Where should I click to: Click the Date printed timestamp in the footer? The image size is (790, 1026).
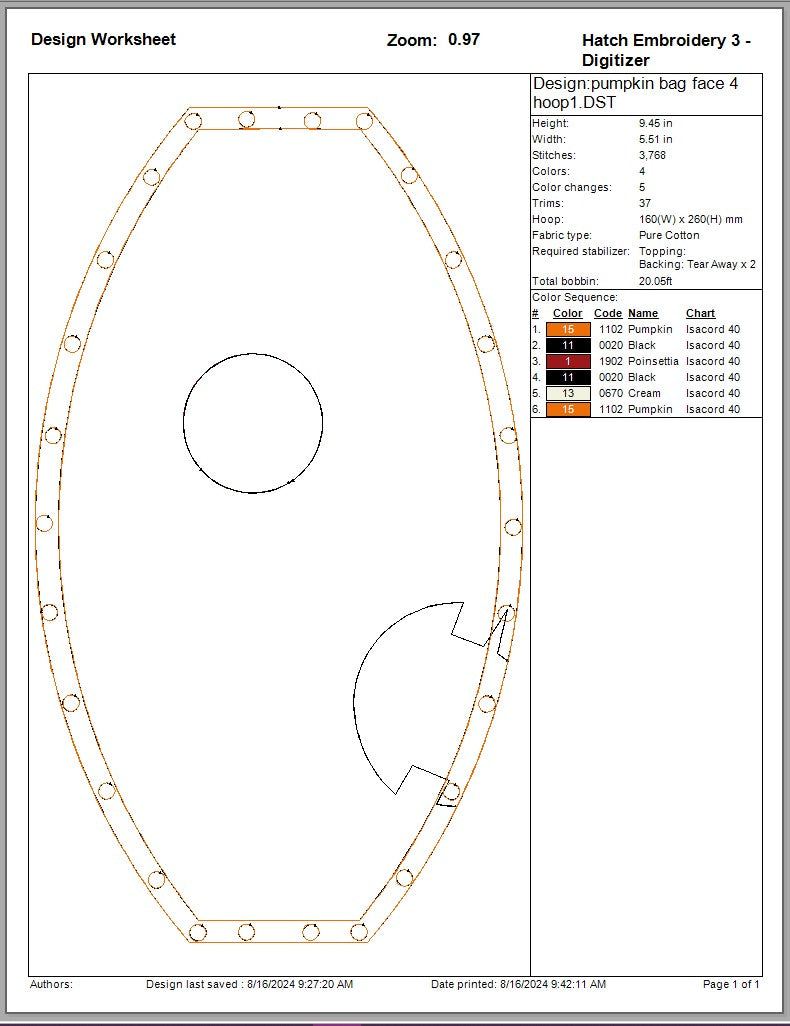(518, 984)
